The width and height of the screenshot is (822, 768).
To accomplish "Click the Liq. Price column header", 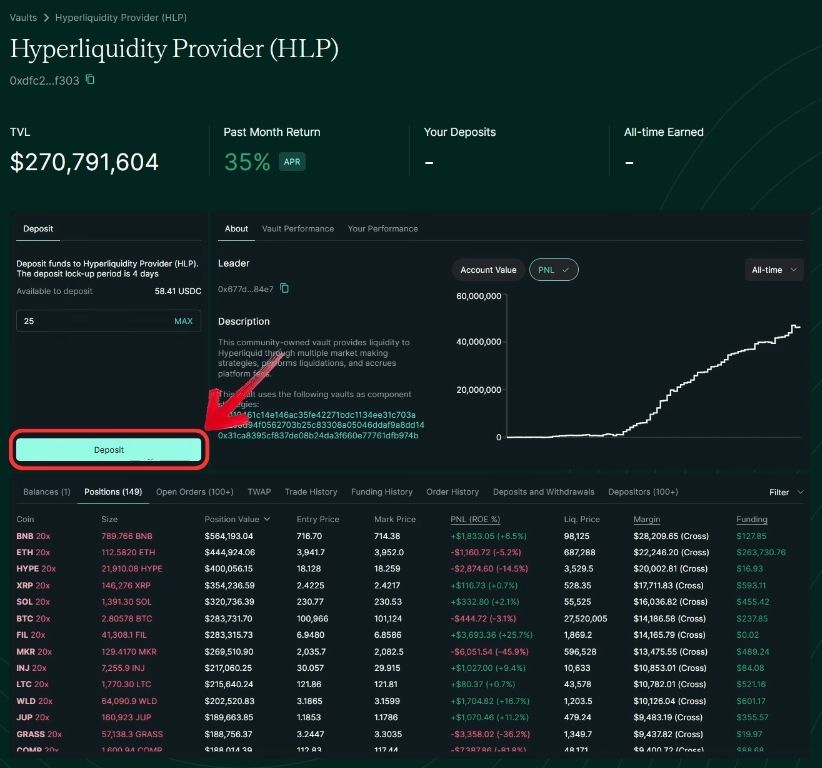I will click(581, 519).
